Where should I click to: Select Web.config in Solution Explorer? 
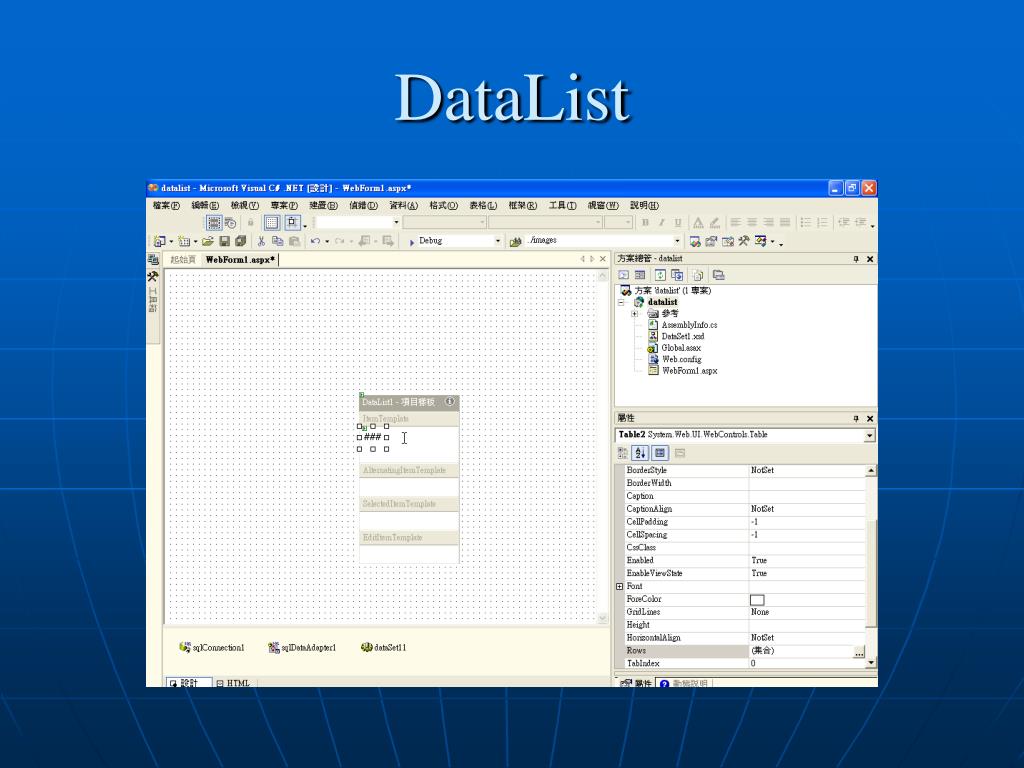coord(681,359)
